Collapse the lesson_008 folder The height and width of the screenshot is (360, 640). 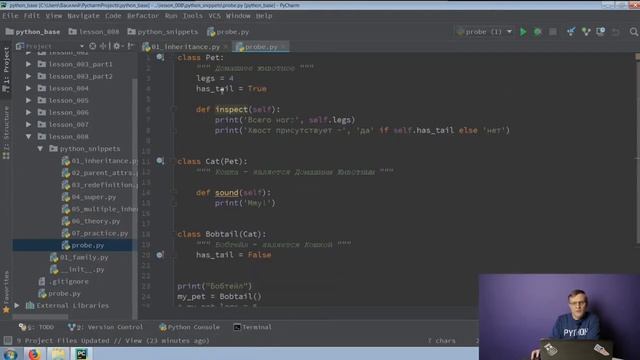pos(28,137)
